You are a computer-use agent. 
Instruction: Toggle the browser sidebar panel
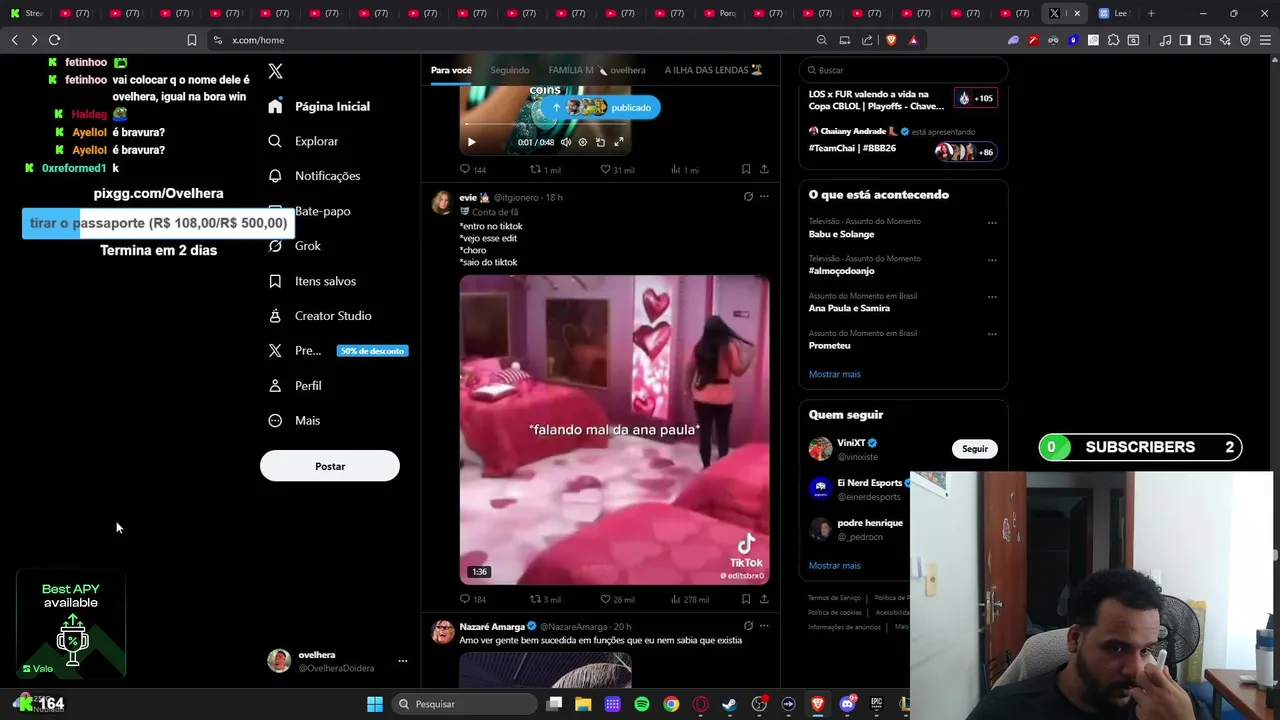[x=1185, y=40]
